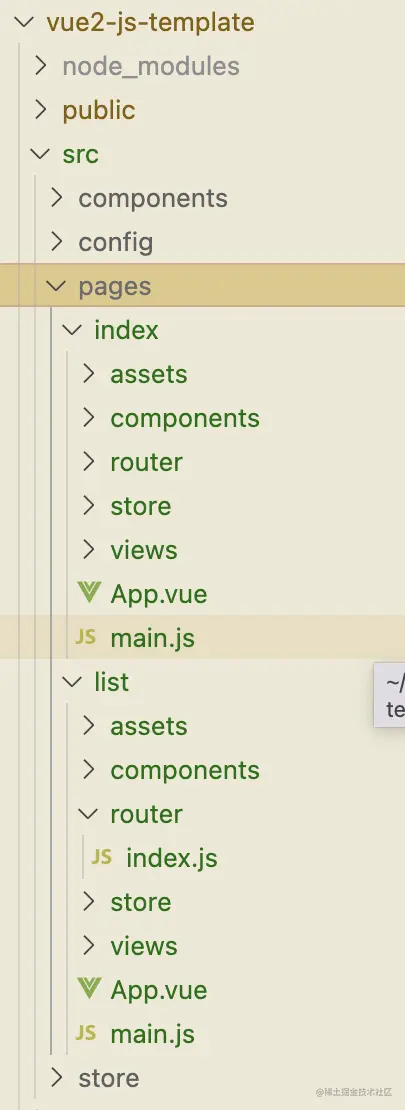
Task: Expand the assets folder under index
Action: tap(89, 374)
